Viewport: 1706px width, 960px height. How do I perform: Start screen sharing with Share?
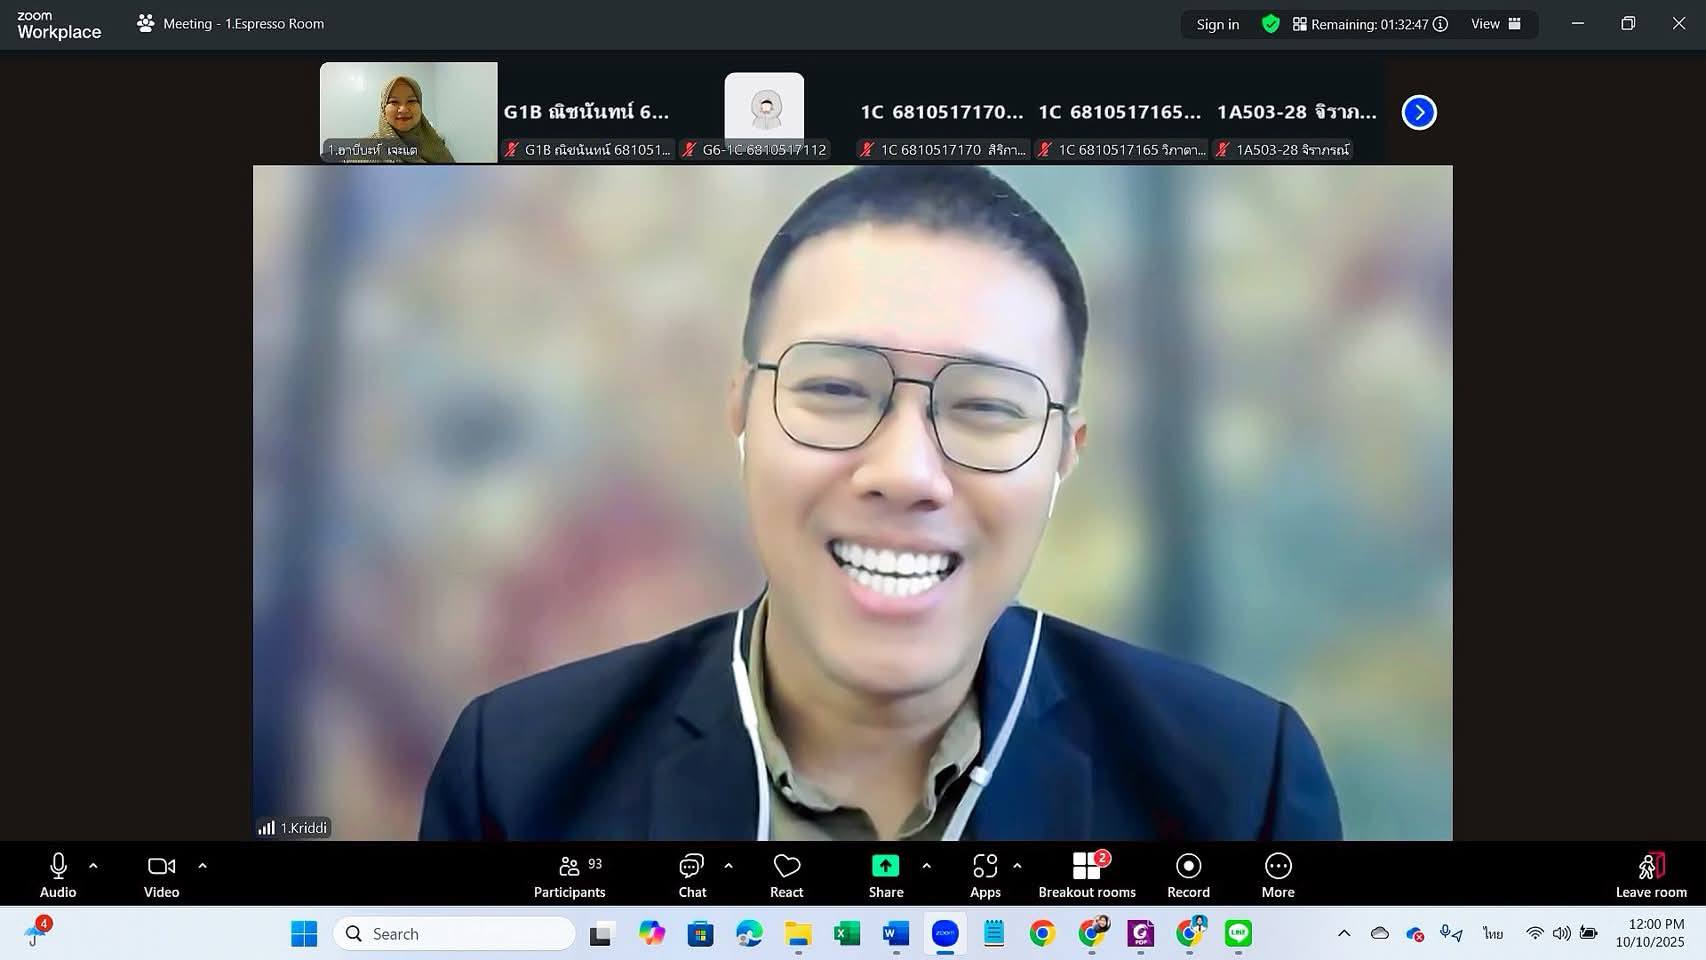pyautogui.click(x=885, y=875)
